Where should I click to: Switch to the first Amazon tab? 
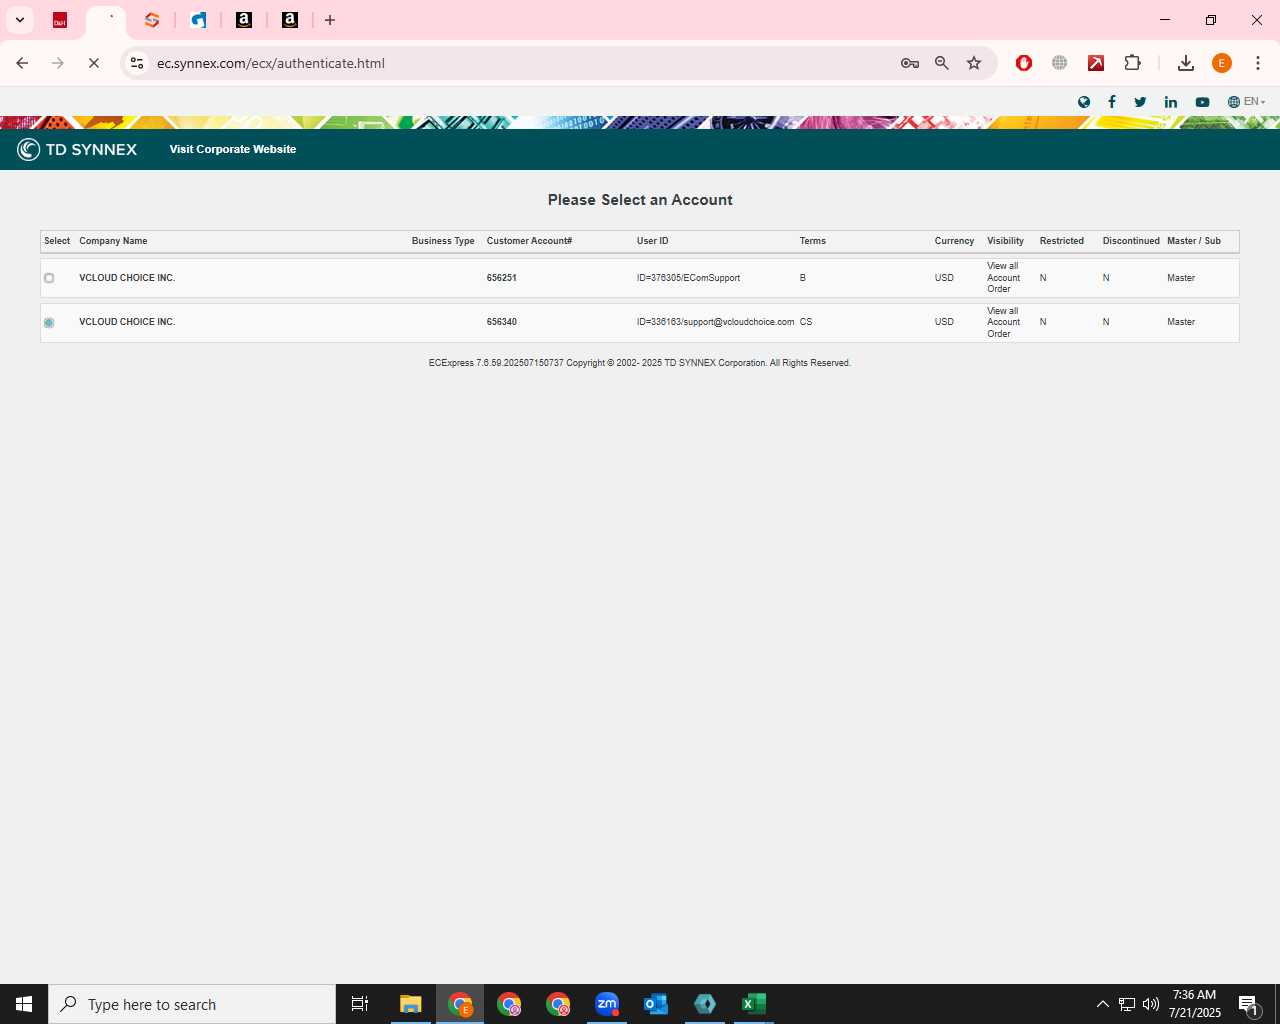244,20
